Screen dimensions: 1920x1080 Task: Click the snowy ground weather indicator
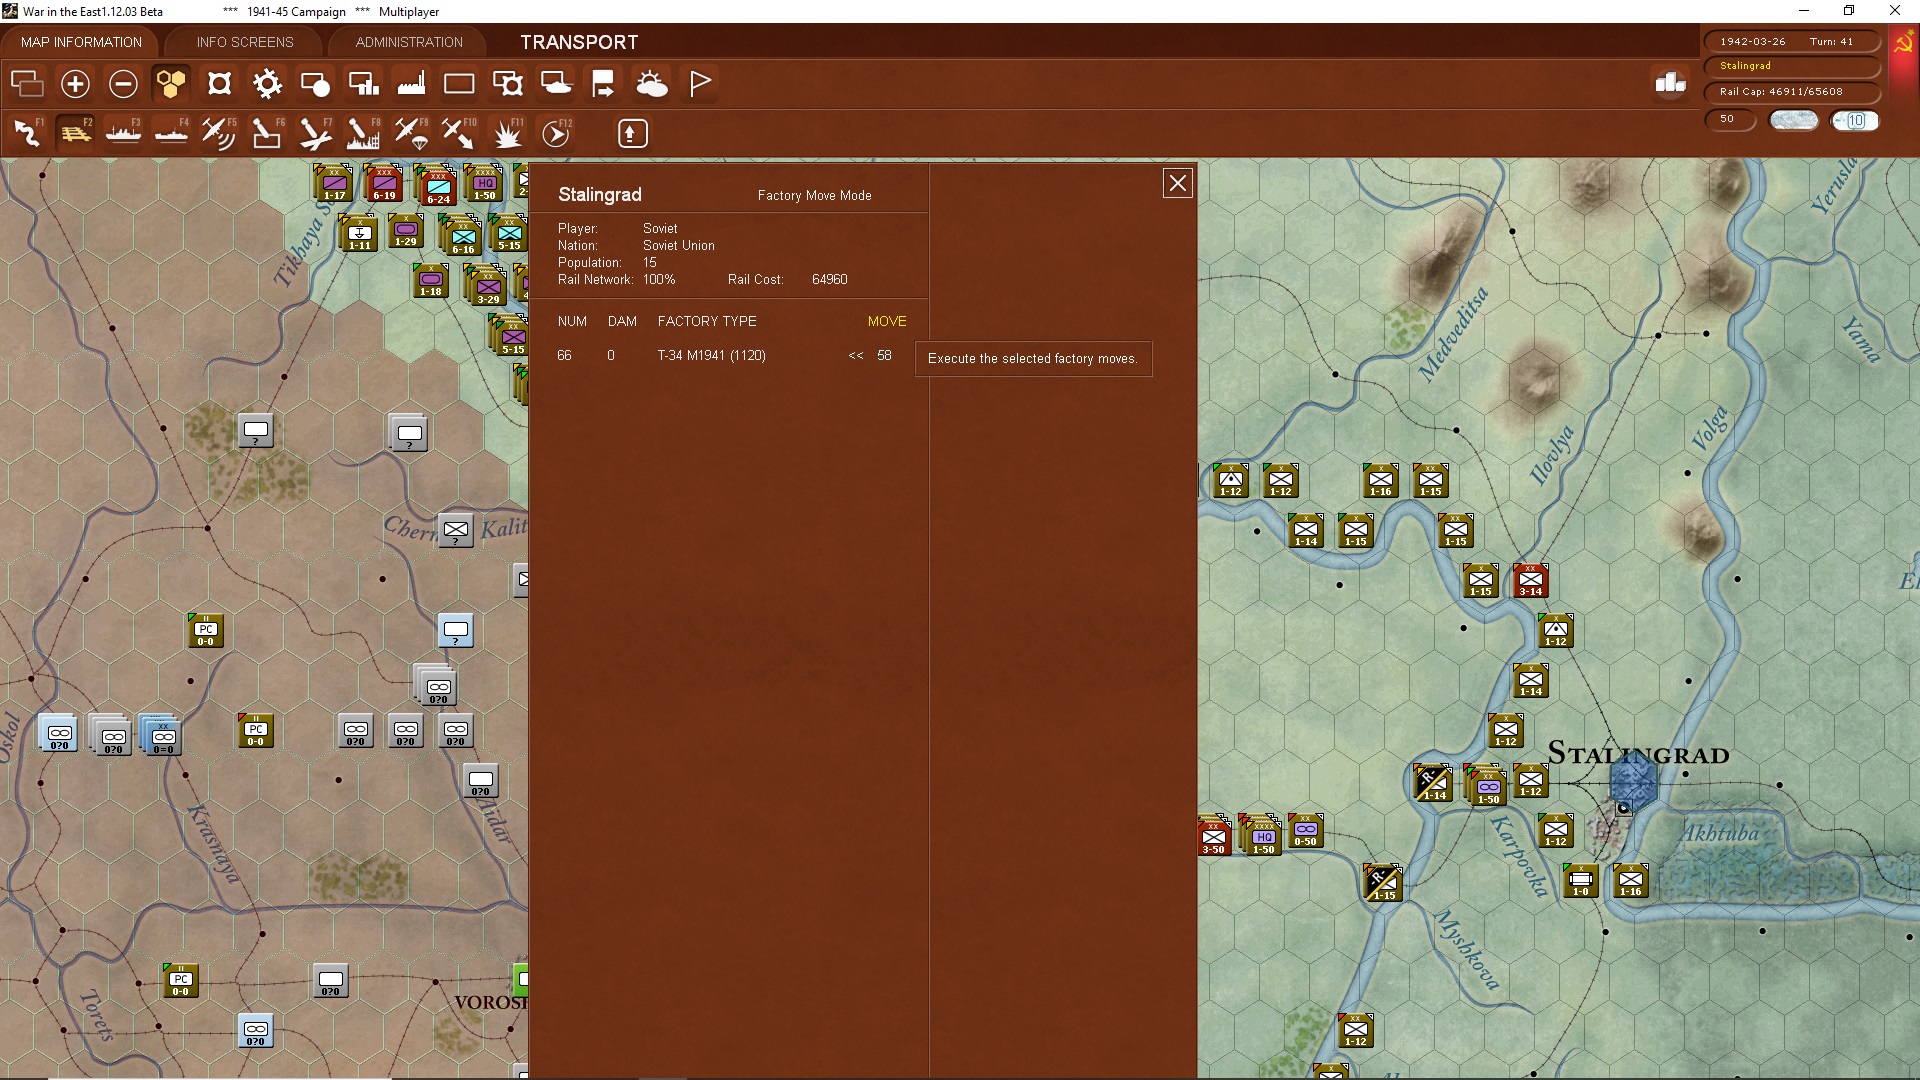tap(1794, 120)
